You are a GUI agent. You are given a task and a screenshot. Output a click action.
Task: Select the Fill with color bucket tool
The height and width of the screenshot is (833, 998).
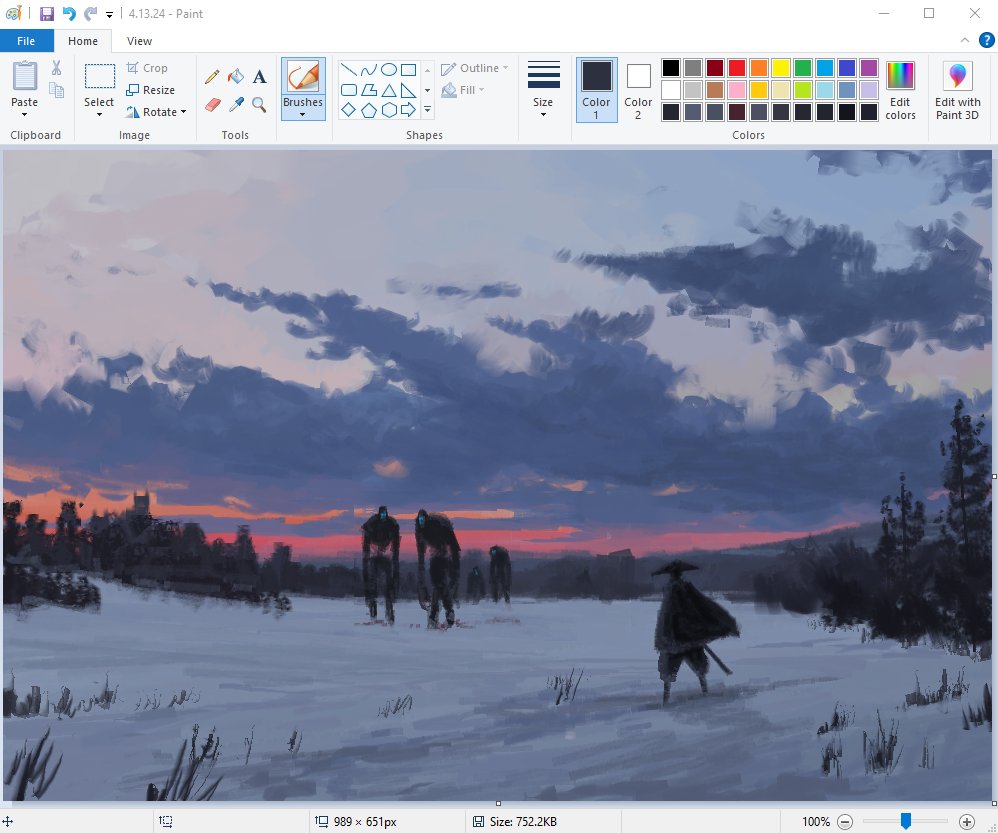pos(236,77)
